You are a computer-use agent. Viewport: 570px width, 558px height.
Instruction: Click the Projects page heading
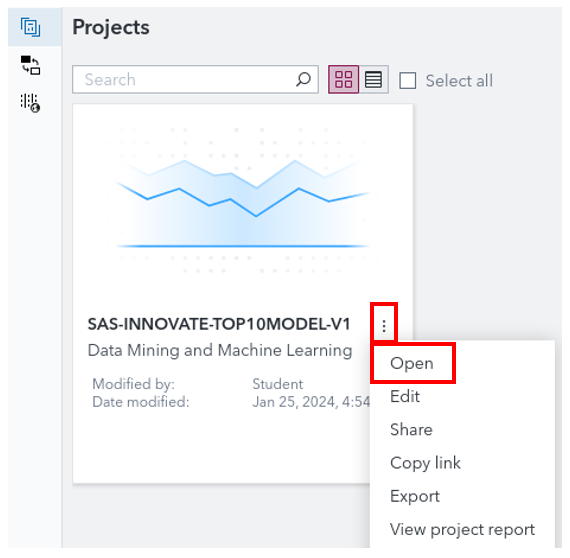111,27
